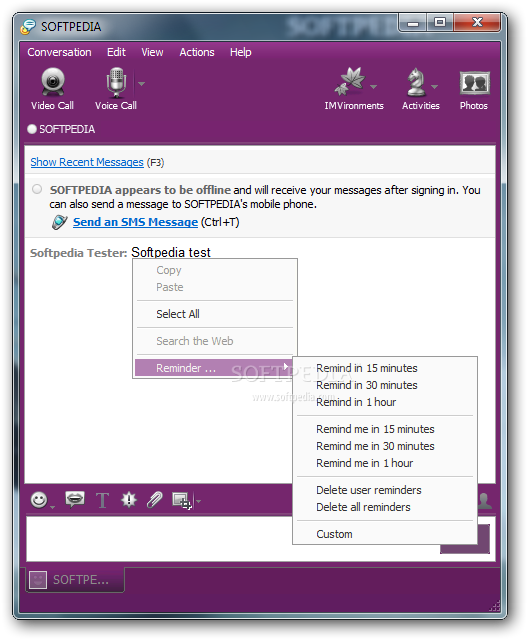Expand emoticon picker small arrow

pyautogui.click(x=53, y=507)
